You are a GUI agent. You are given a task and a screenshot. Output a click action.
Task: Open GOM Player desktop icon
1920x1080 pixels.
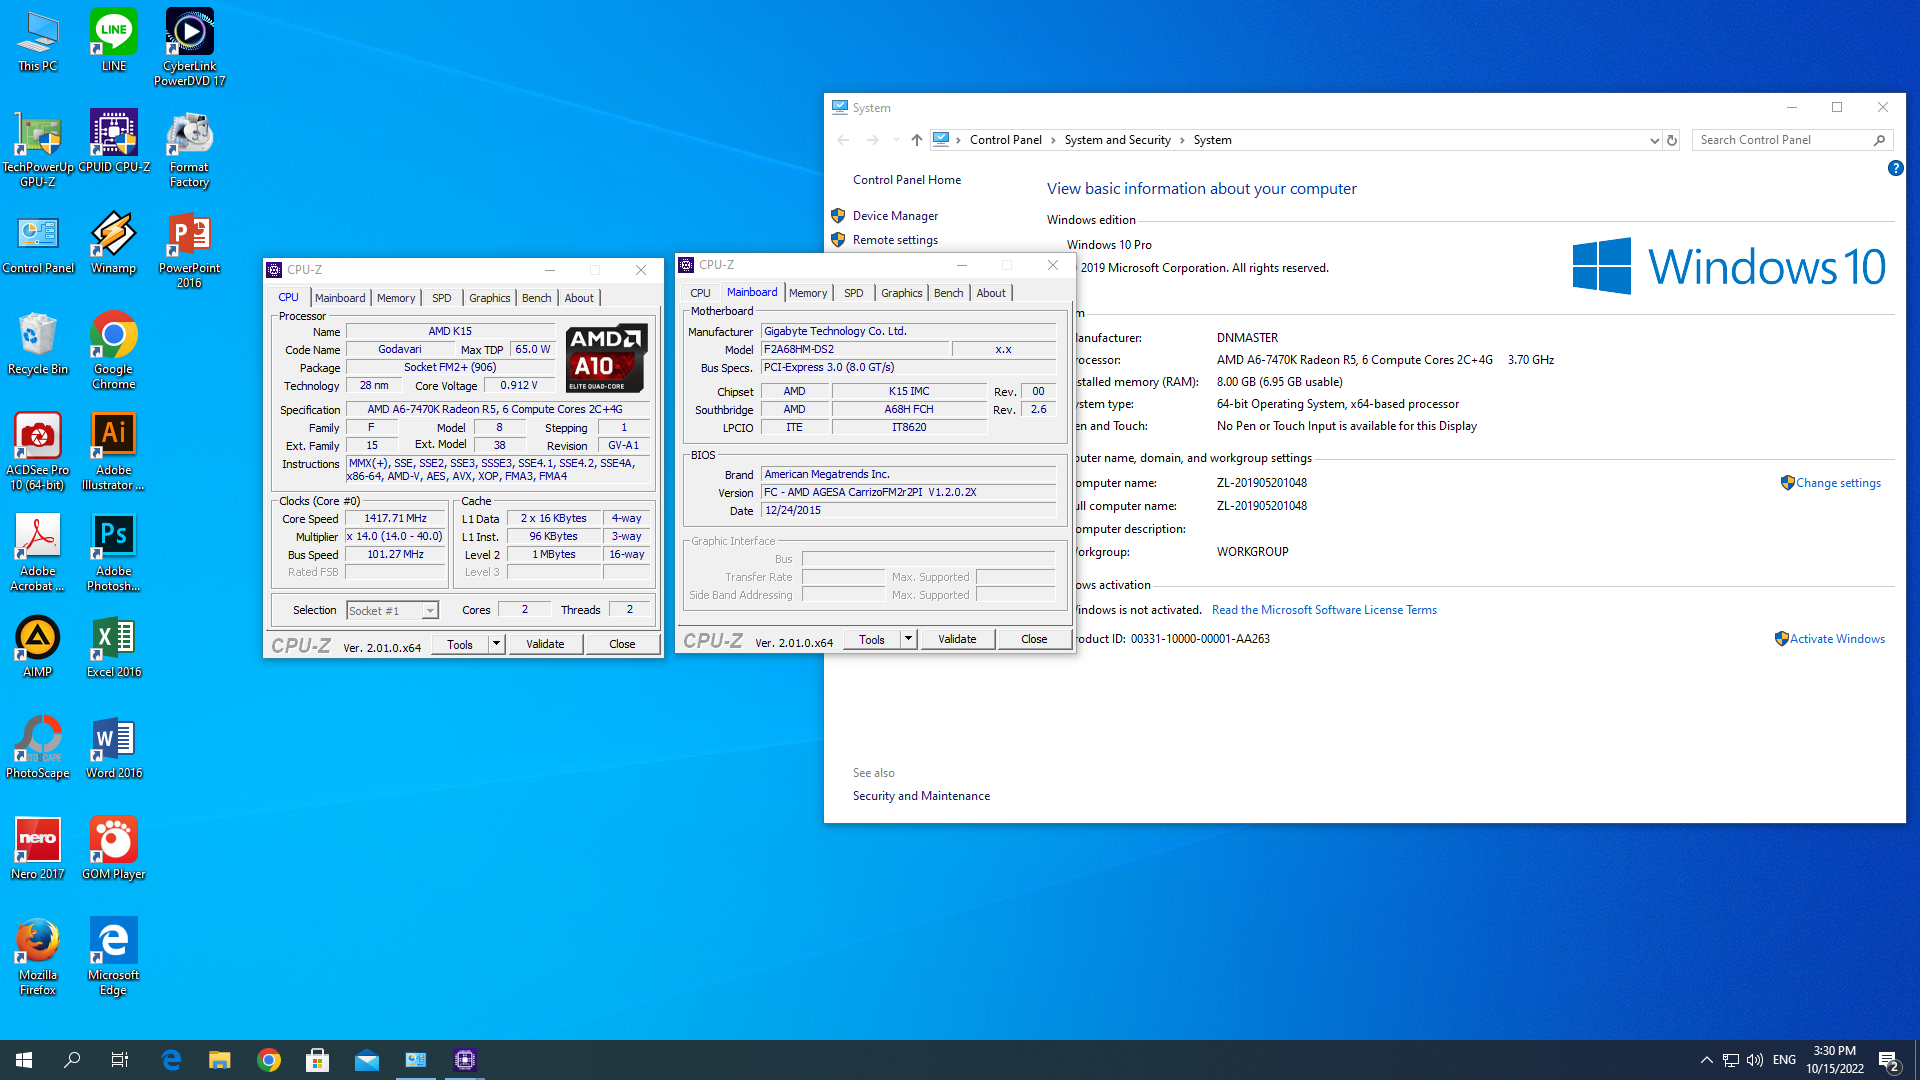tap(114, 848)
